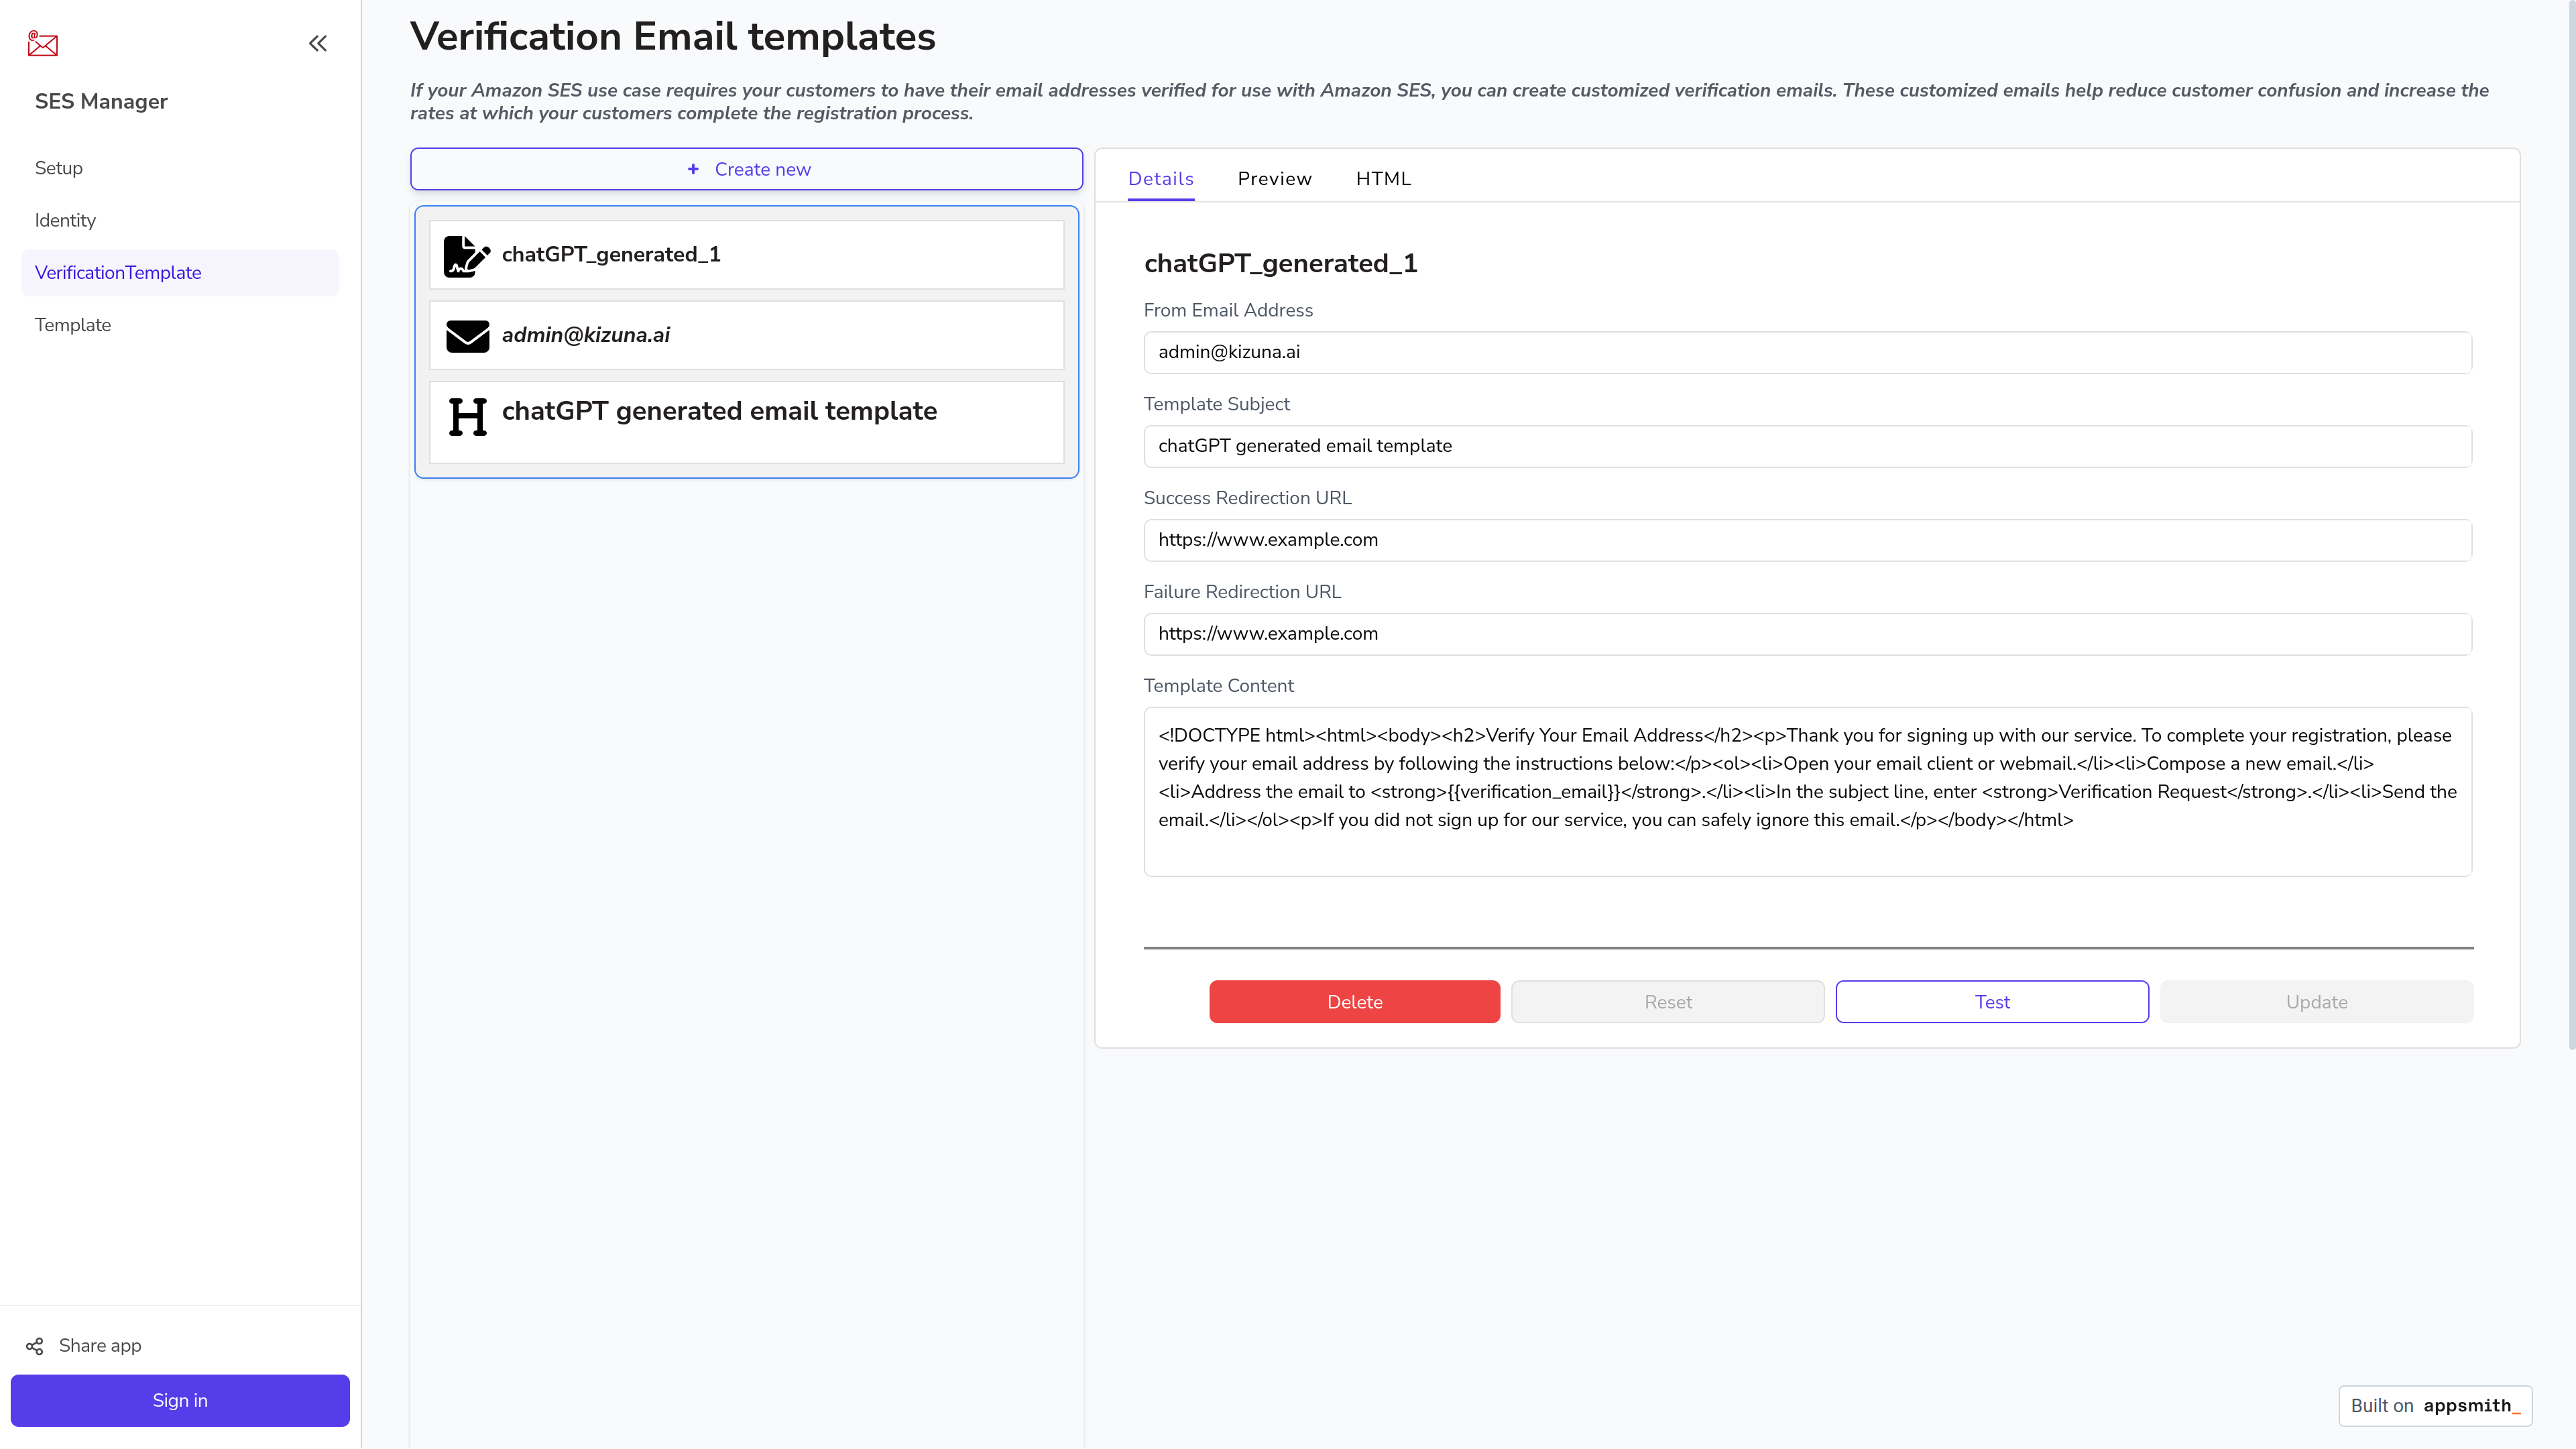Image resolution: width=2576 pixels, height=1449 pixels.
Task: Click the Share app icon
Action: [x=34, y=1346]
